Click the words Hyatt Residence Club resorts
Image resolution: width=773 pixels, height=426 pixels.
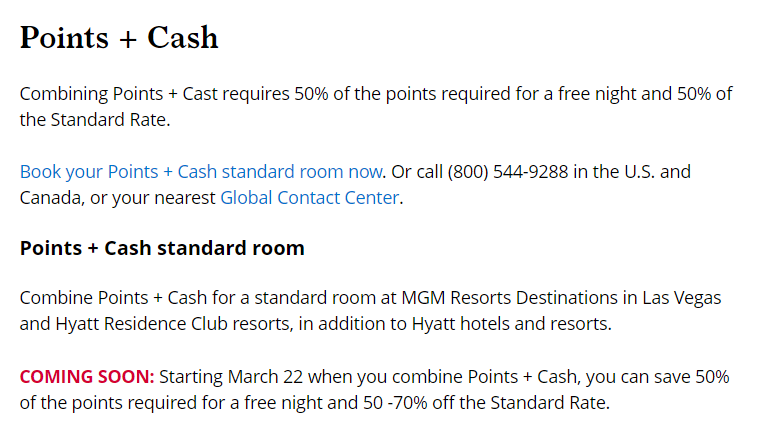click(x=174, y=324)
